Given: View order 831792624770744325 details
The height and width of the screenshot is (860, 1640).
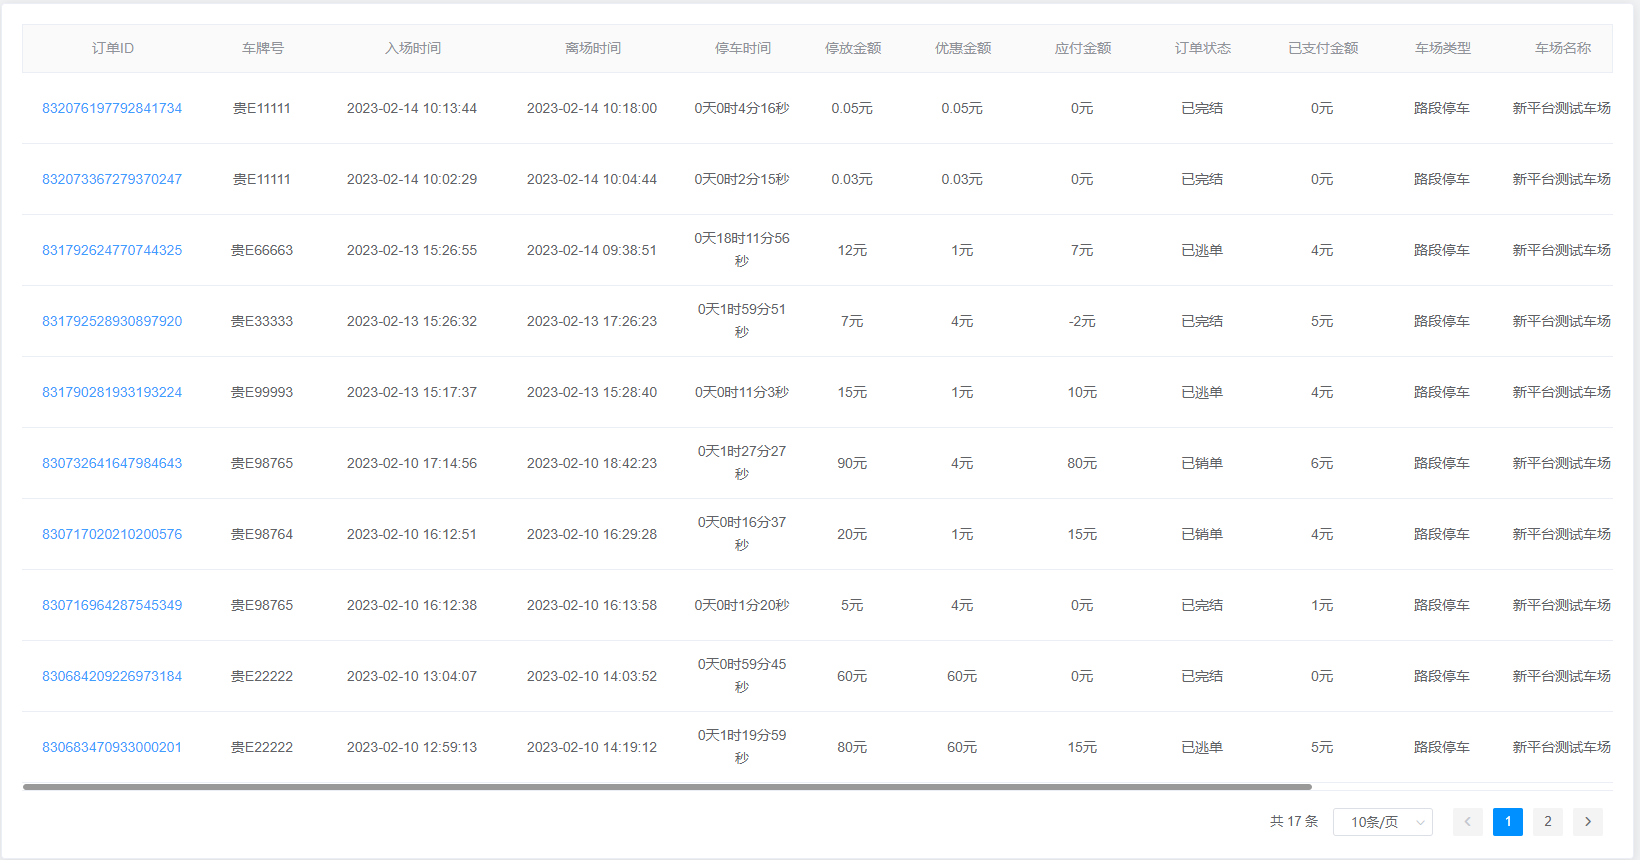Looking at the screenshot, I should tap(112, 250).
